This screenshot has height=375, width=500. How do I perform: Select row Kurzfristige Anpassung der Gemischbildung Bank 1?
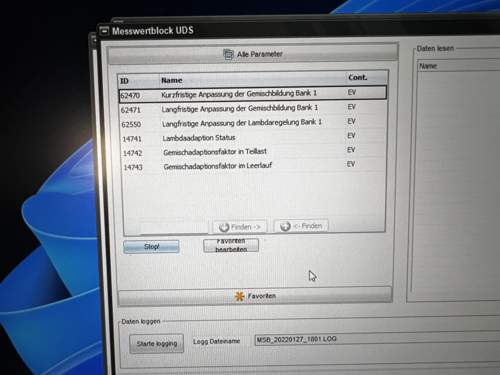[x=253, y=93]
